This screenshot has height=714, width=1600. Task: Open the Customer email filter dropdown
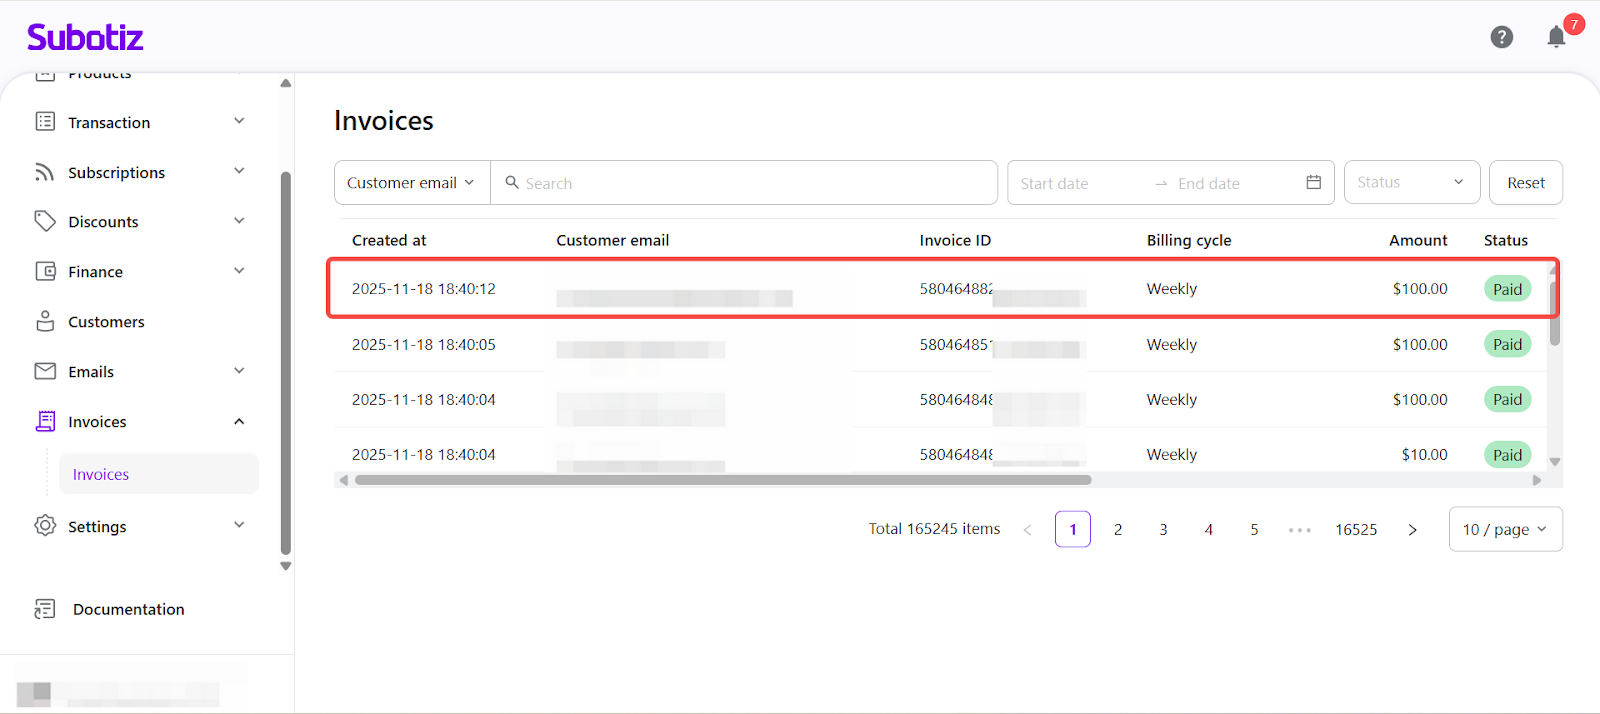411,182
